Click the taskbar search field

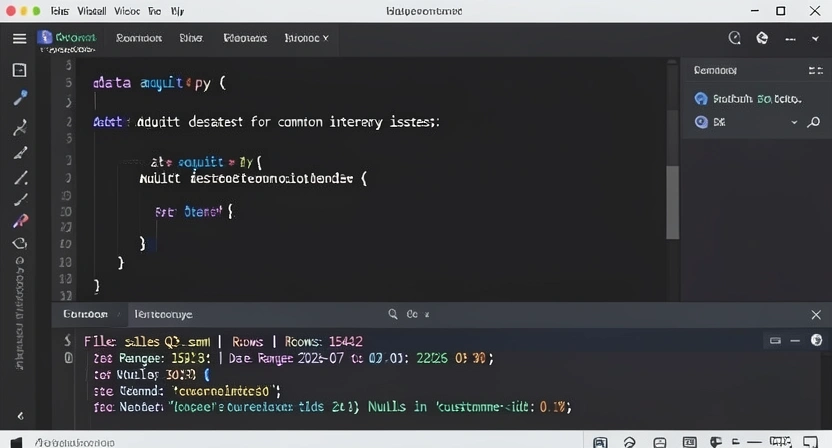tap(75, 442)
